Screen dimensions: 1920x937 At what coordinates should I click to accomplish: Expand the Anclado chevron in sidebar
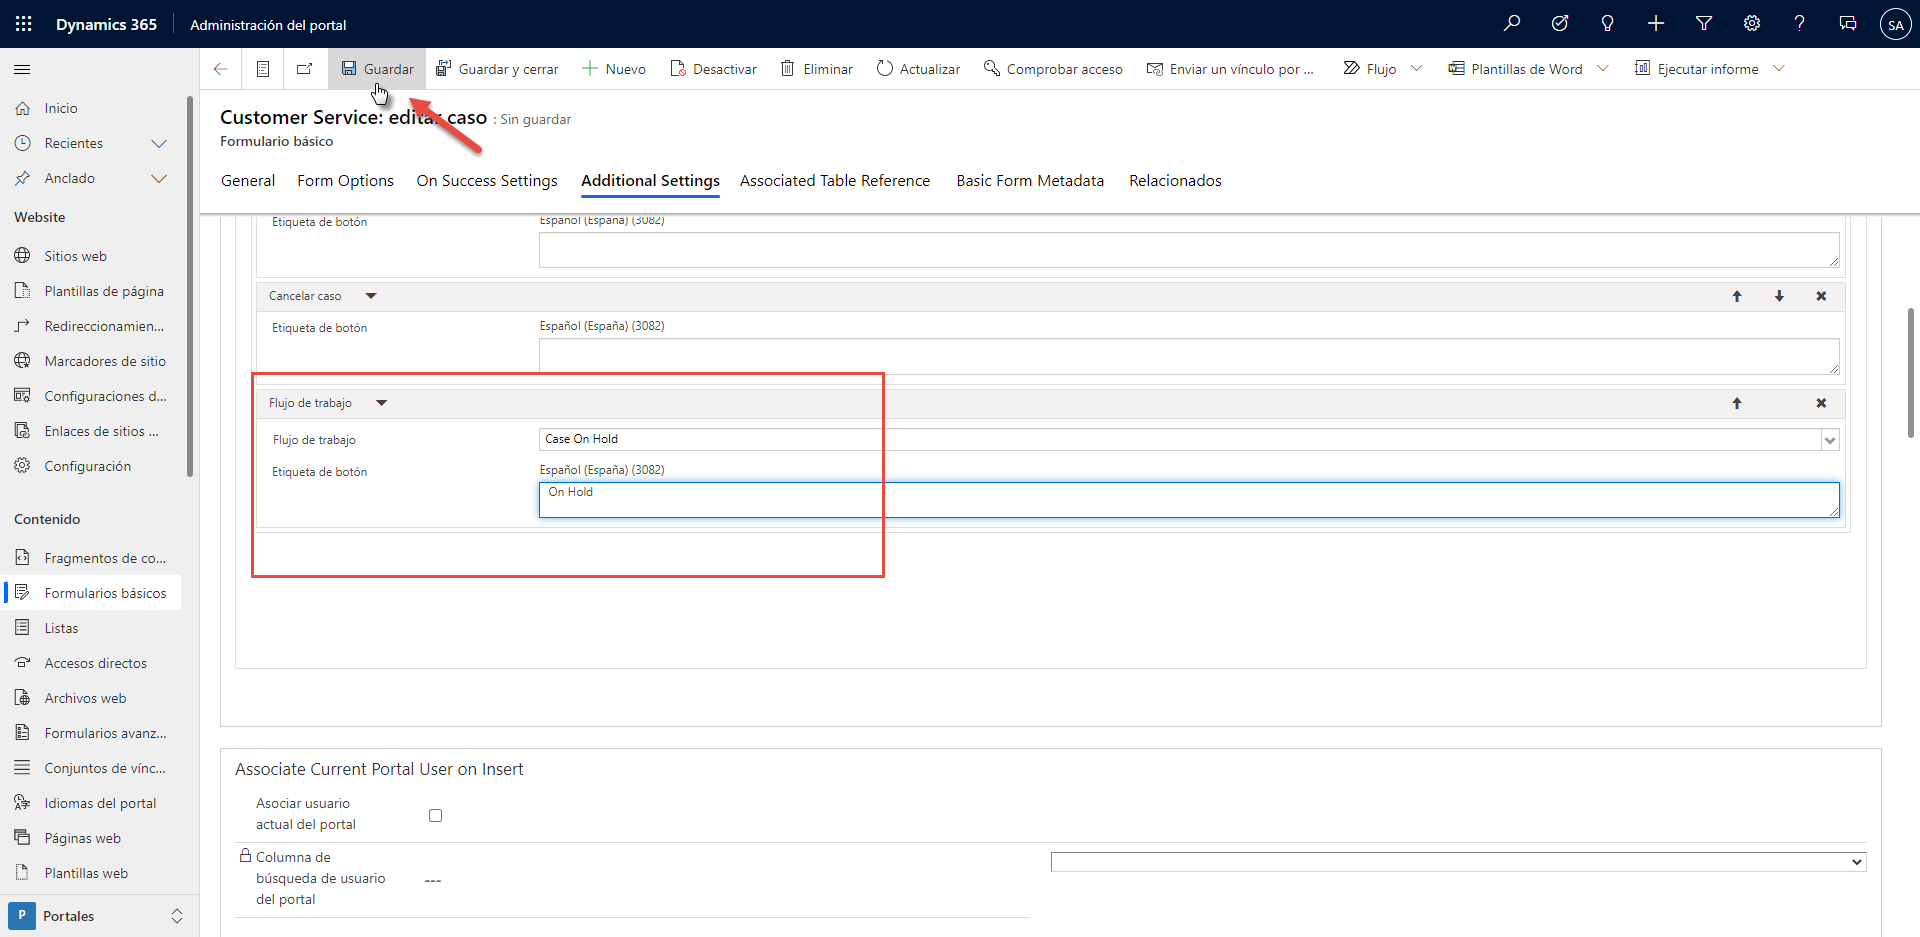point(158,178)
